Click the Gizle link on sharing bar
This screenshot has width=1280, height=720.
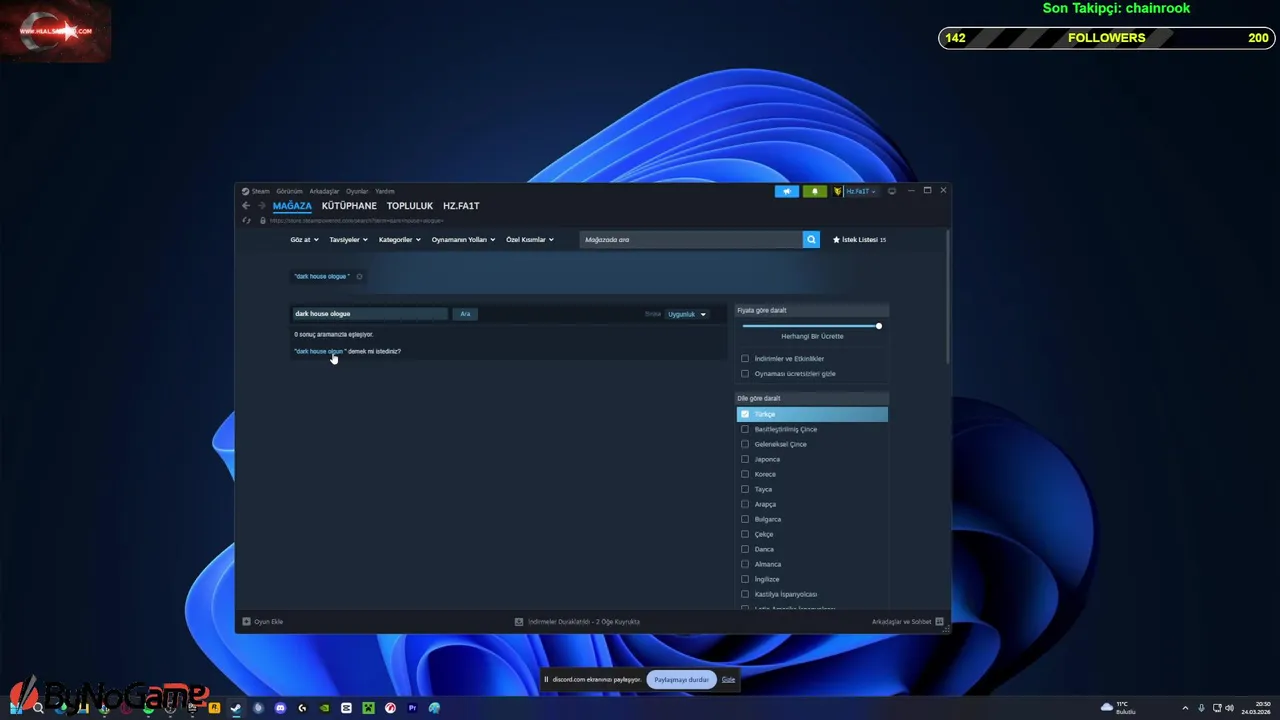coord(728,680)
